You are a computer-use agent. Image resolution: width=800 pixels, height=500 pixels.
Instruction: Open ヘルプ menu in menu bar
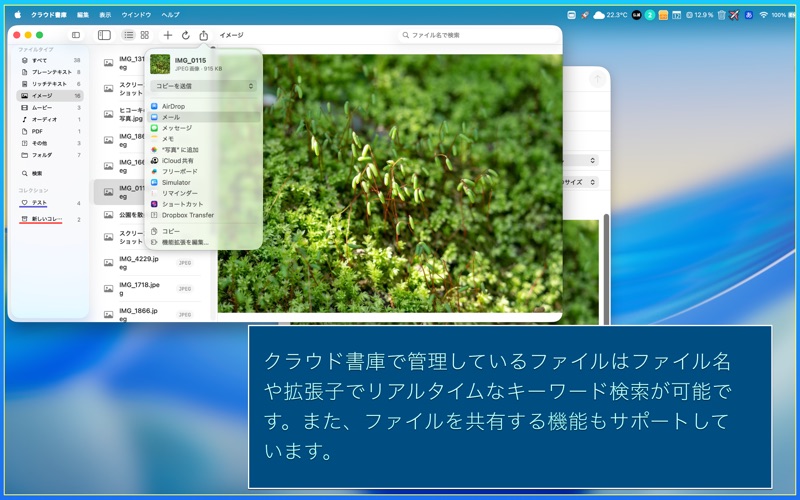[x=170, y=15]
